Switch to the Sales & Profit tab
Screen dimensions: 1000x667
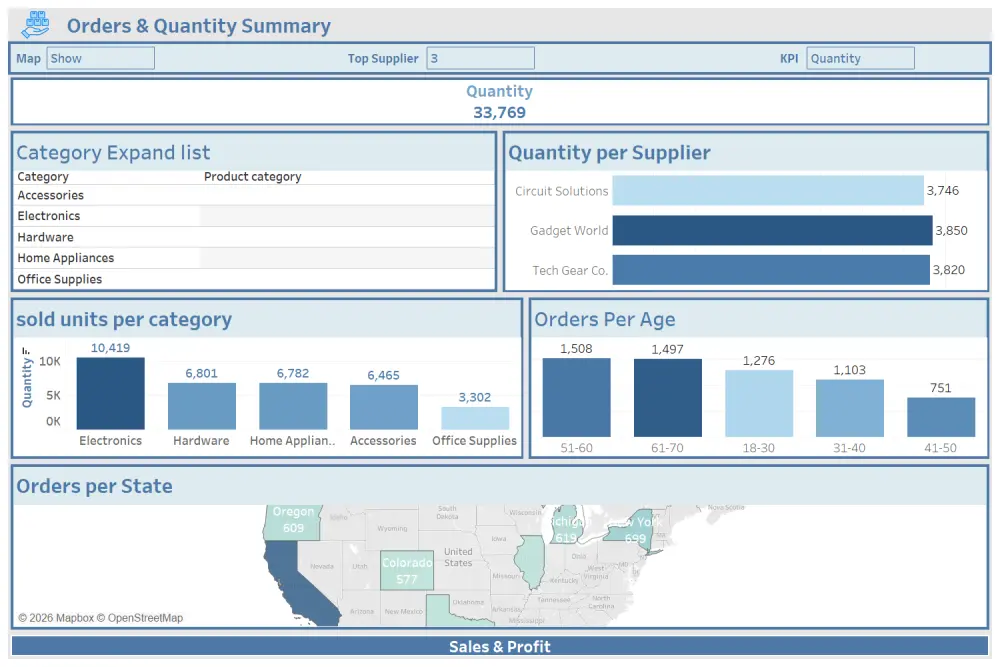(500, 646)
